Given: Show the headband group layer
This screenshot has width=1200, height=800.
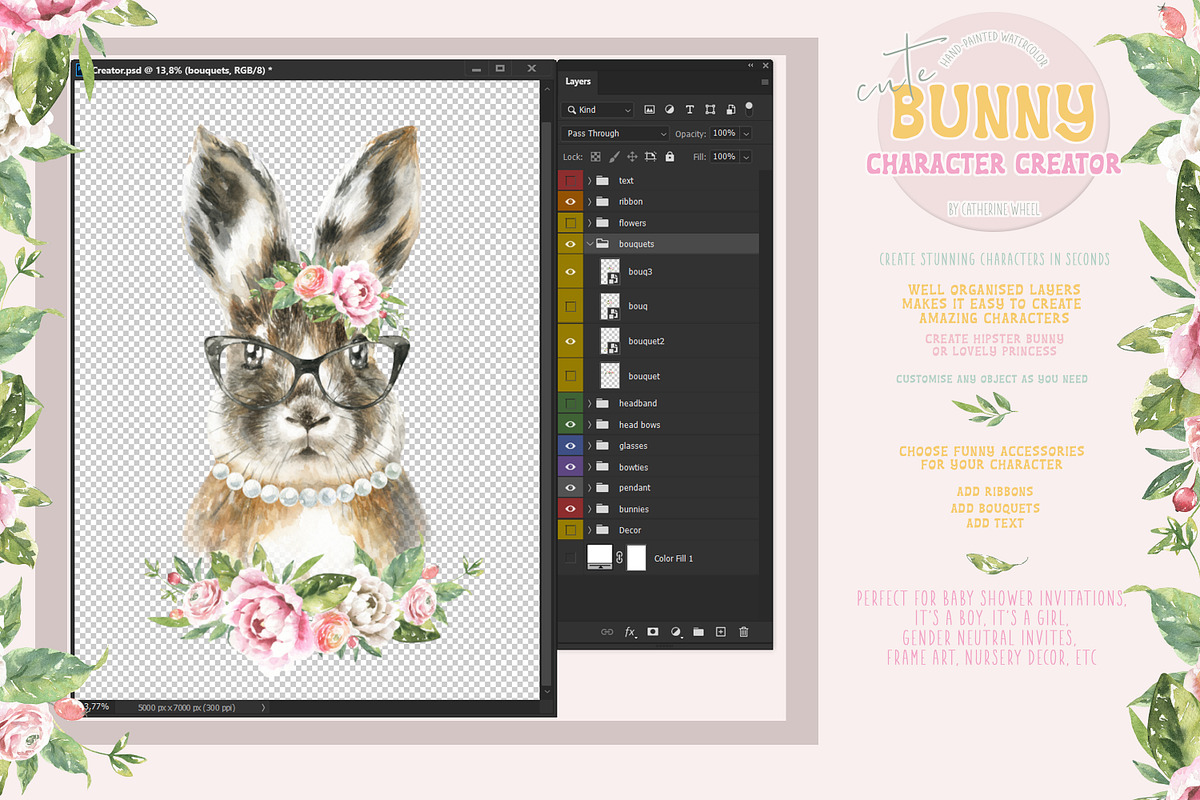Looking at the screenshot, I should (571, 403).
